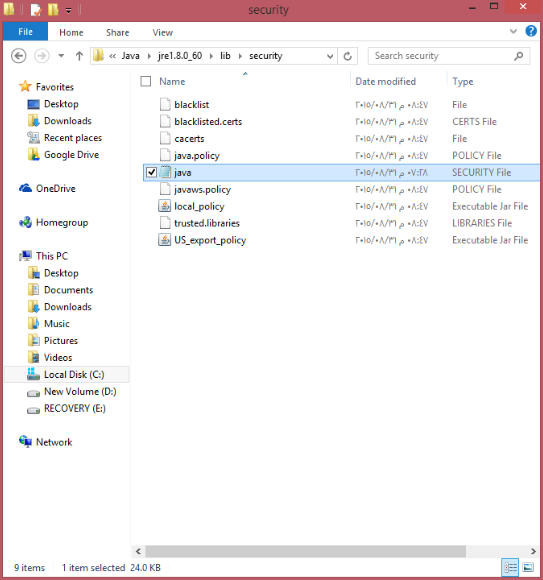Go up one folder level arrow
This screenshot has height=580, width=543.
pos(79,56)
